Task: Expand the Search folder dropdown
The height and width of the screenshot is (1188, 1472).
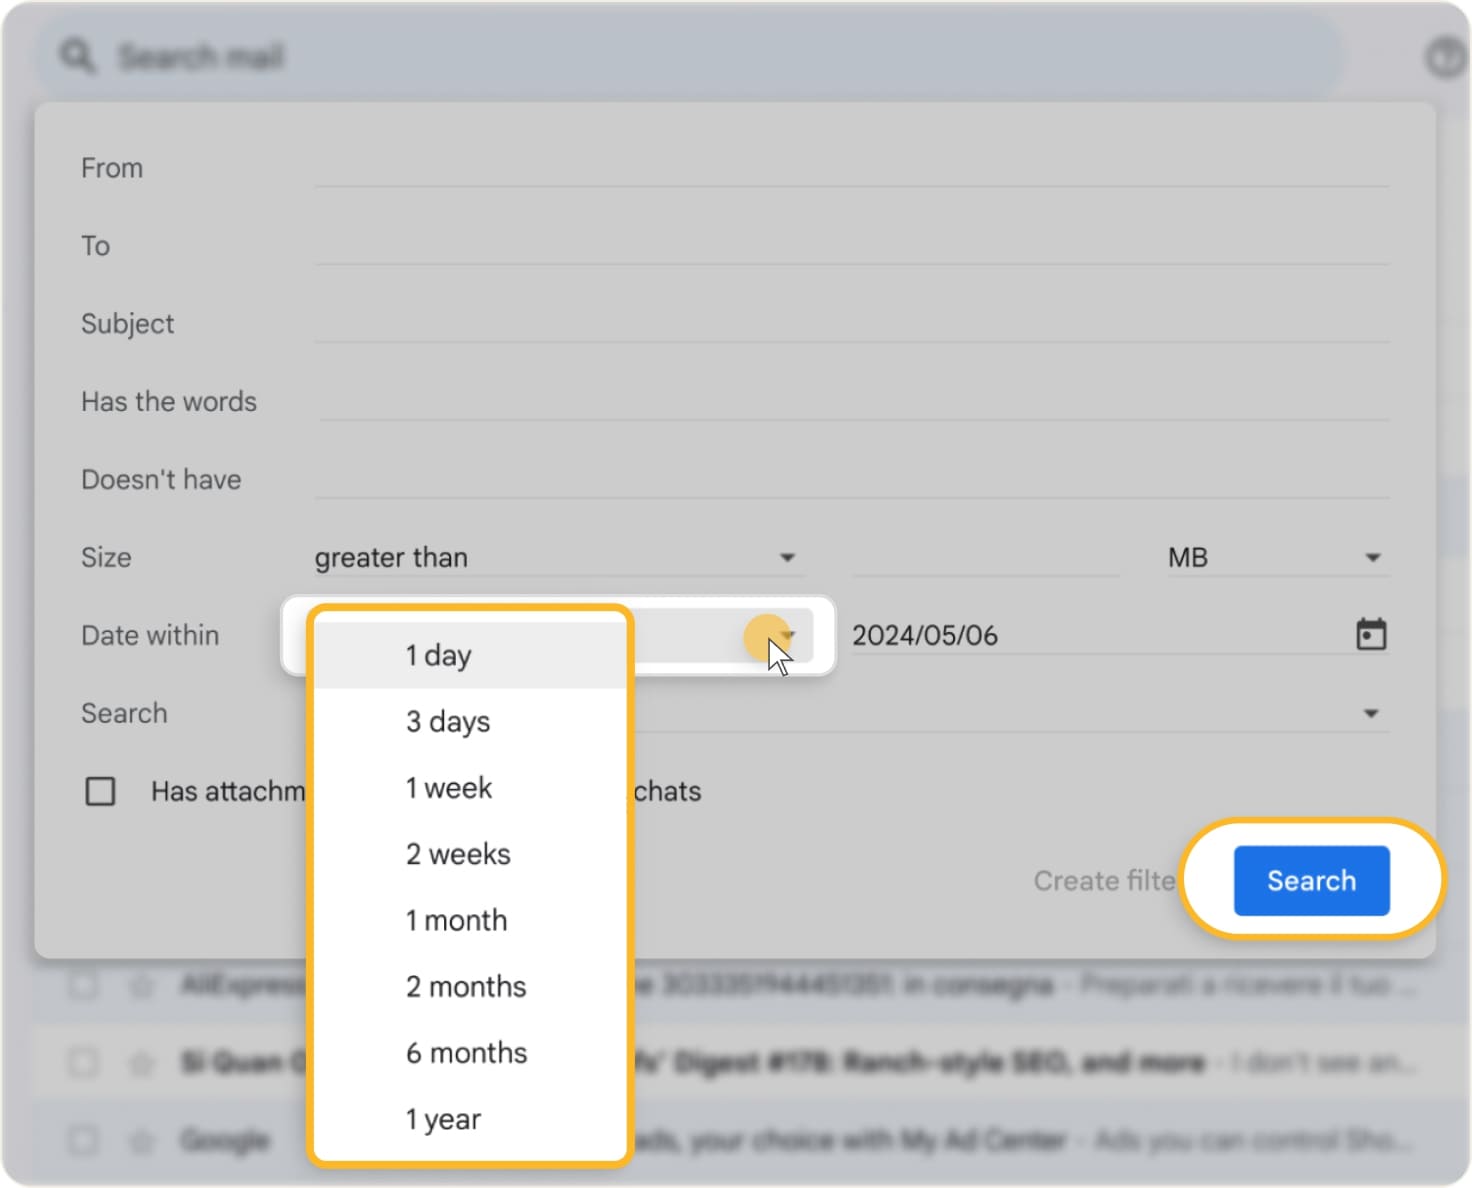Action: coord(1371,713)
